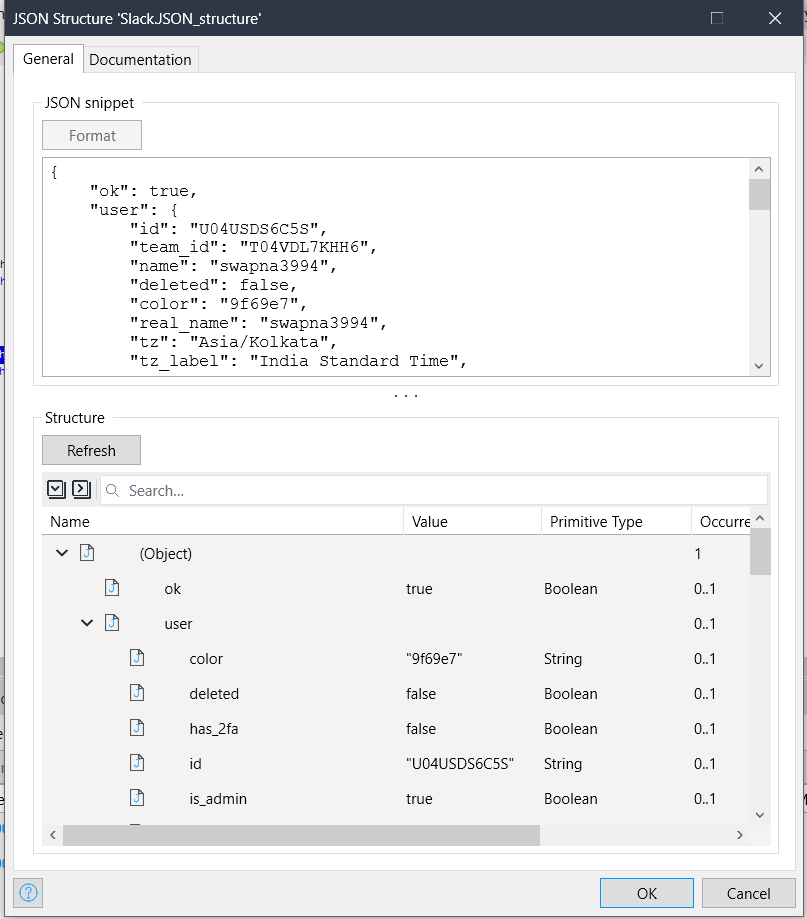The image size is (807, 919).
Task: Collapse the root (Object) node
Action: click(62, 553)
